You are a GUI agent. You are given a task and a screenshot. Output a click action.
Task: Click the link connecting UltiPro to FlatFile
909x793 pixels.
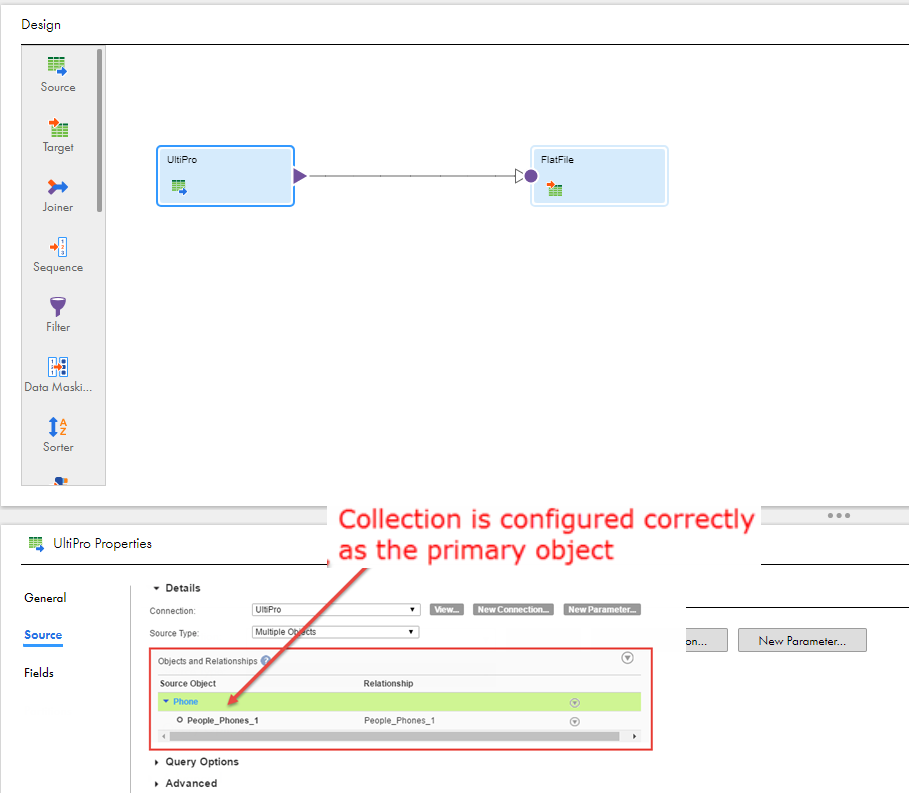(x=411, y=176)
